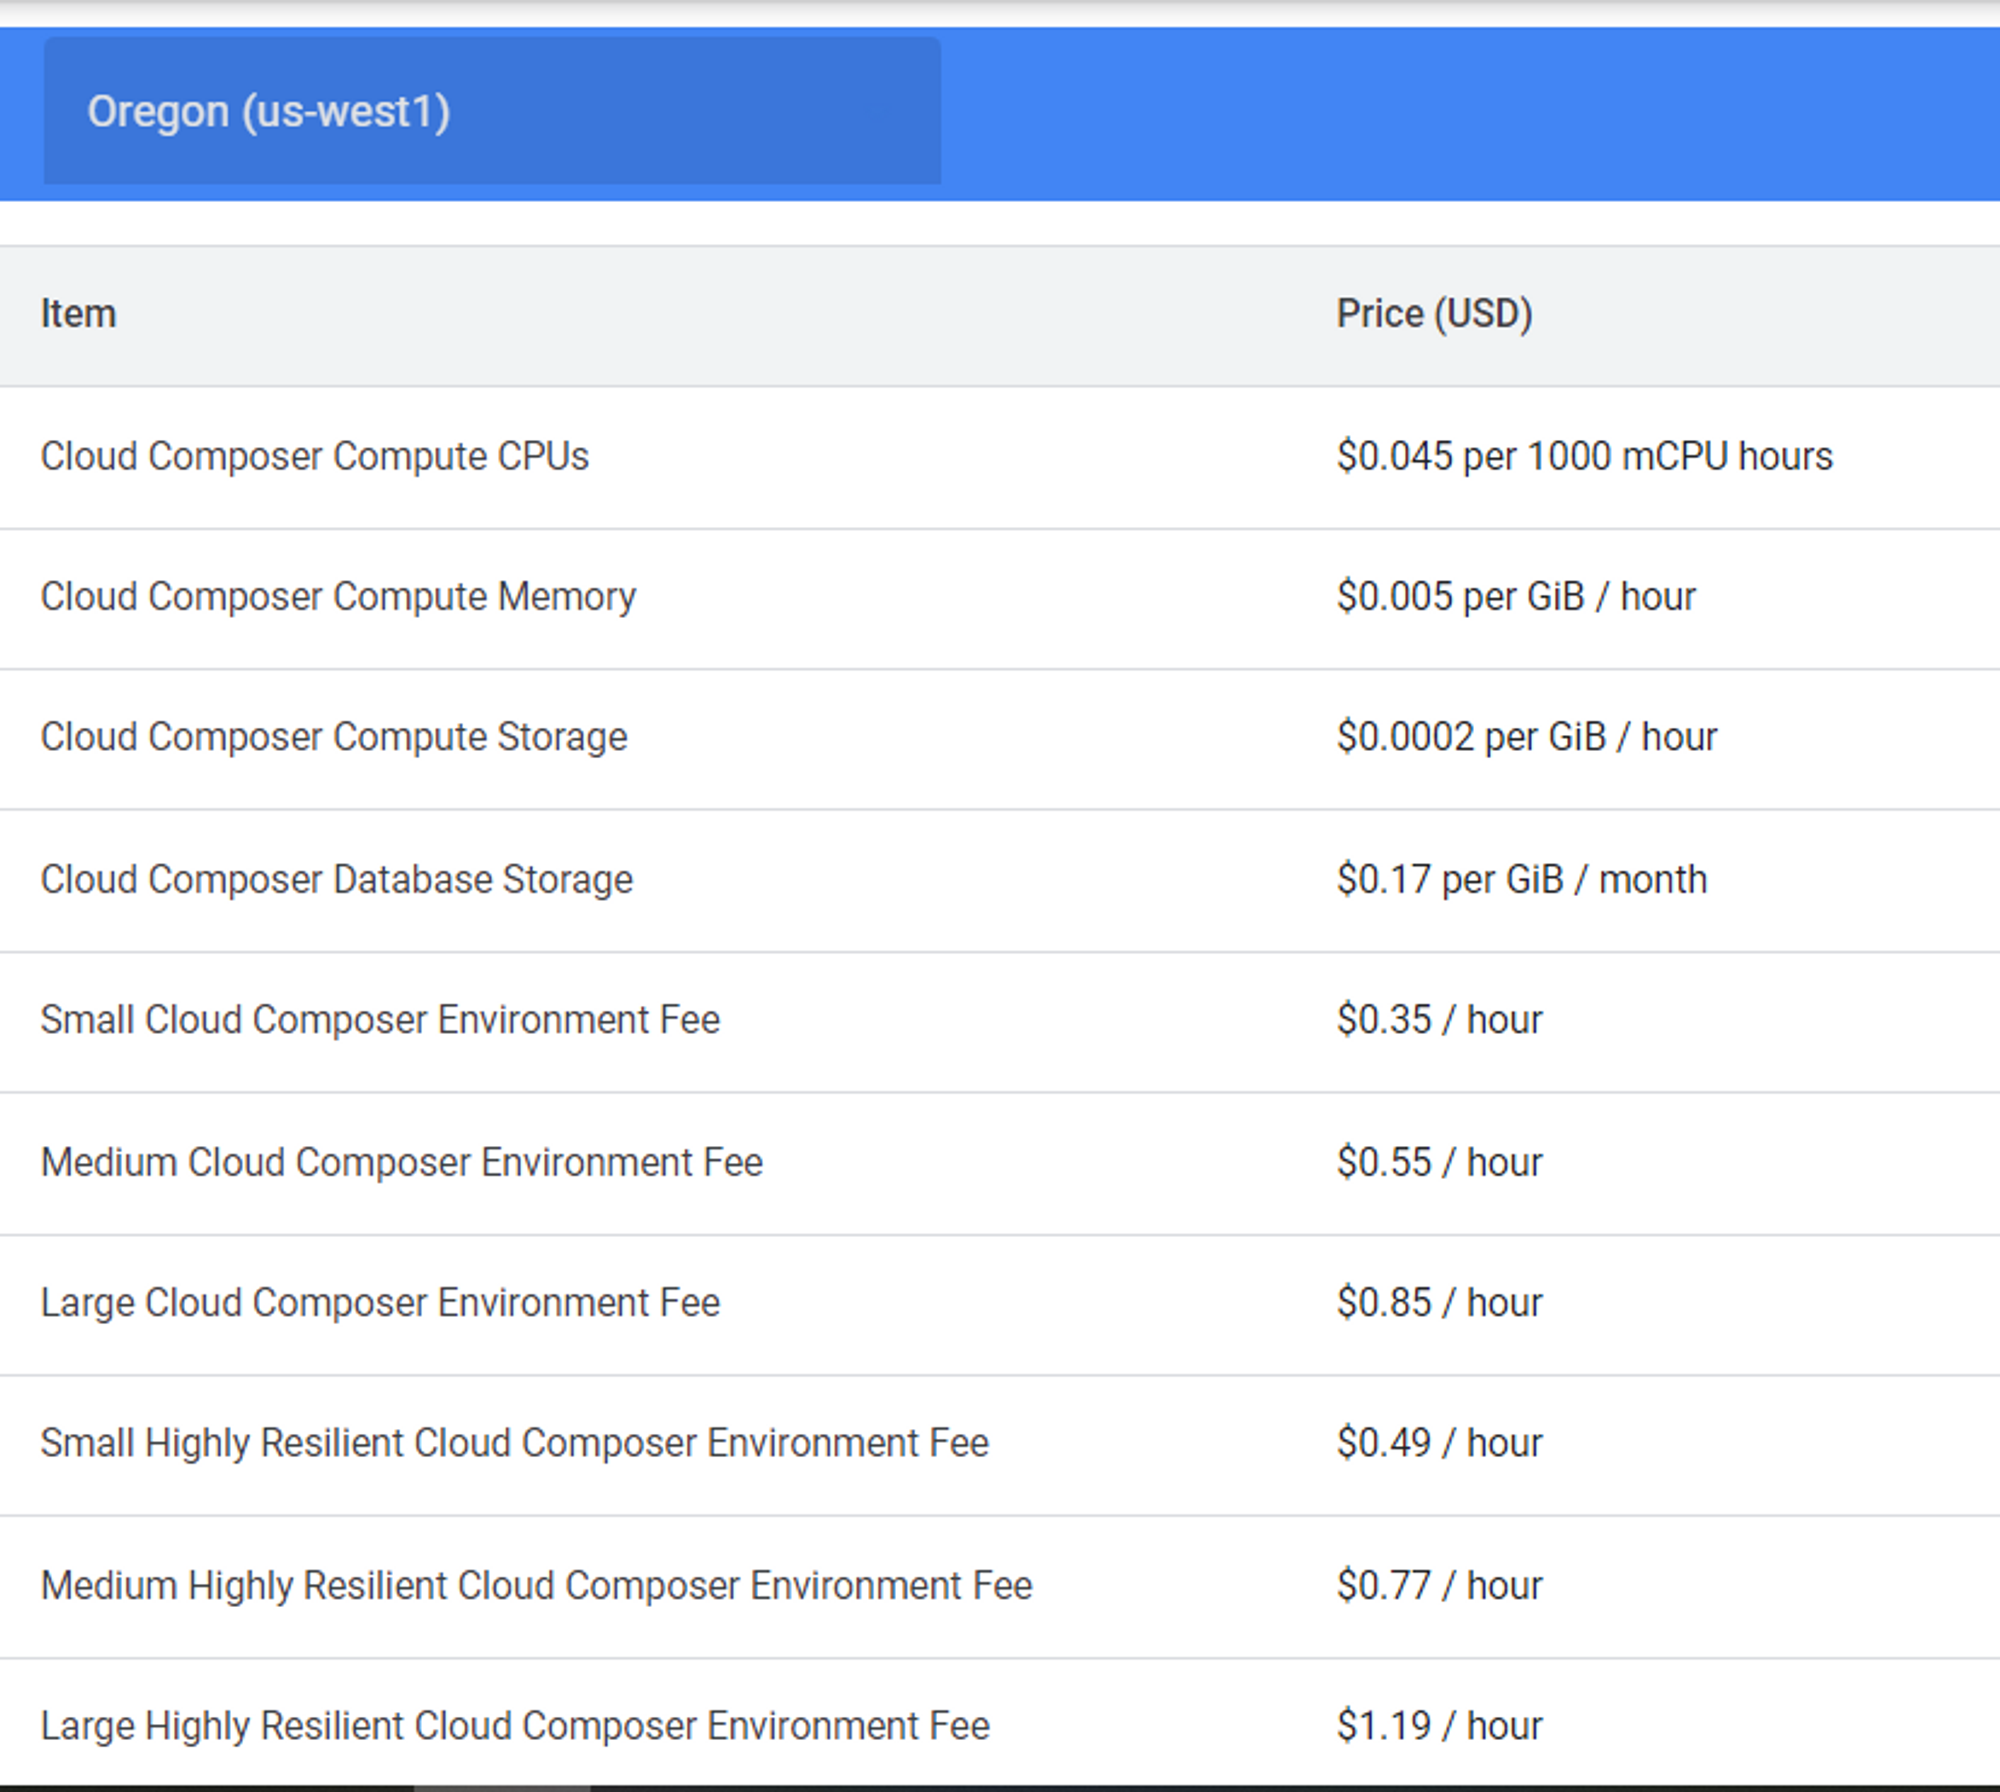Image resolution: width=2000 pixels, height=1792 pixels.
Task: Click the $0.045 per 1000 mCPU hours price
Action: (x=1584, y=457)
